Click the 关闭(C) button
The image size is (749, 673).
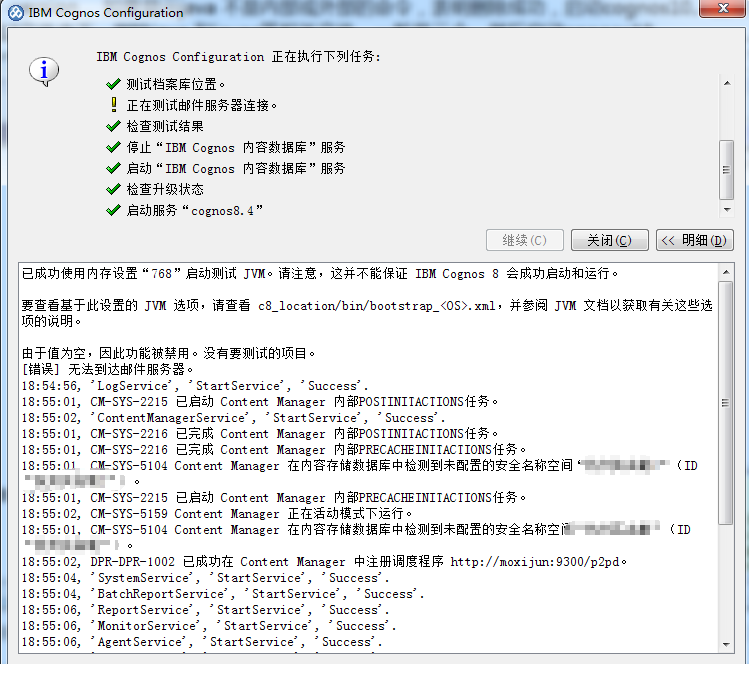(x=610, y=240)
